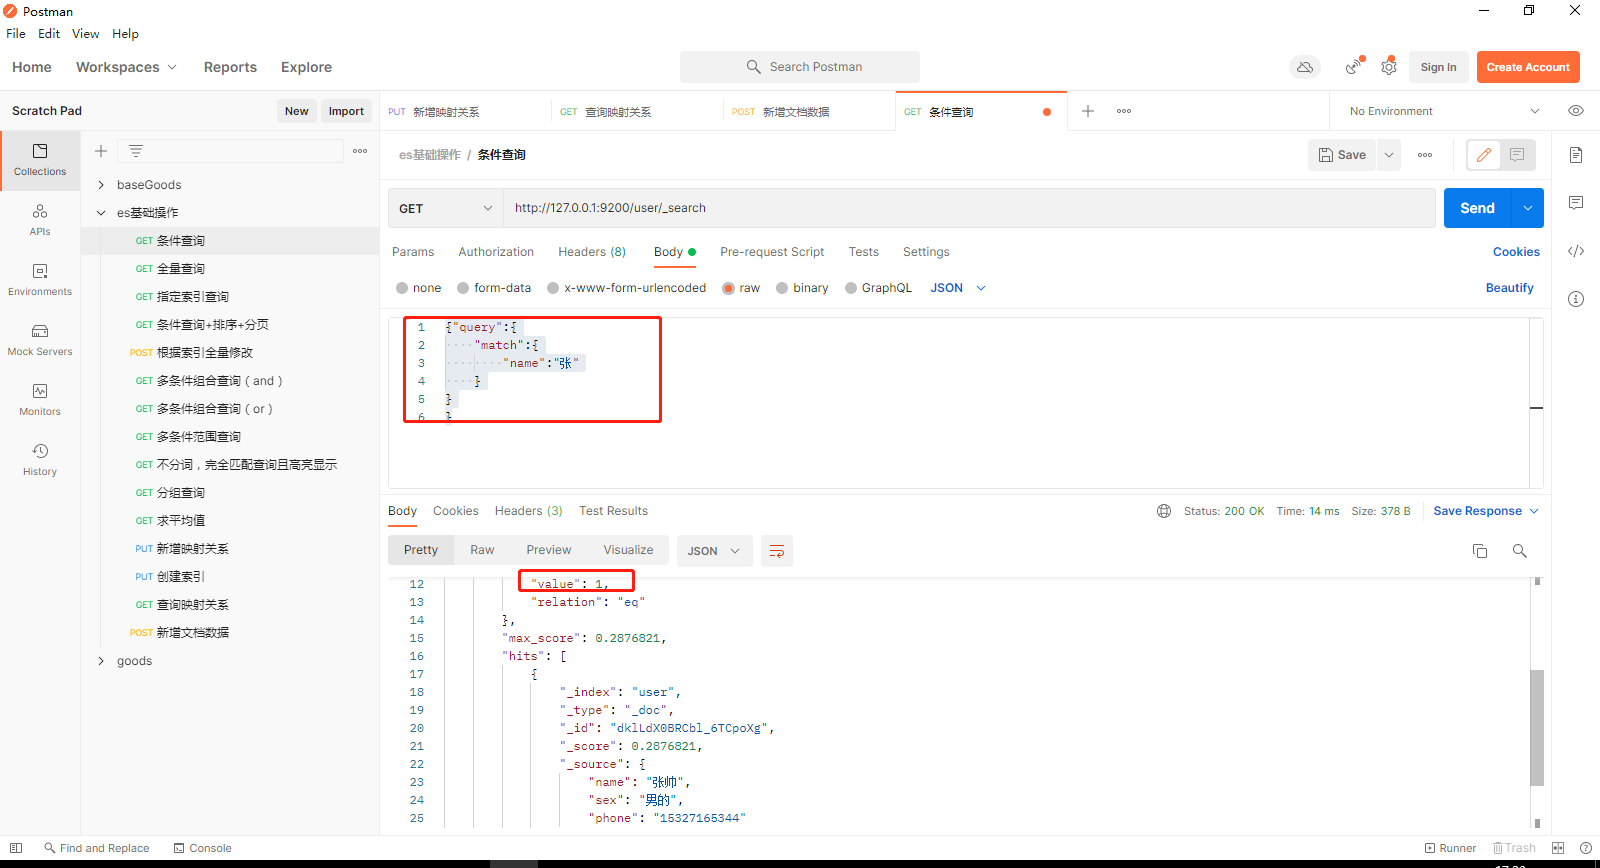Switch to the Raw response view

point(482,550)
